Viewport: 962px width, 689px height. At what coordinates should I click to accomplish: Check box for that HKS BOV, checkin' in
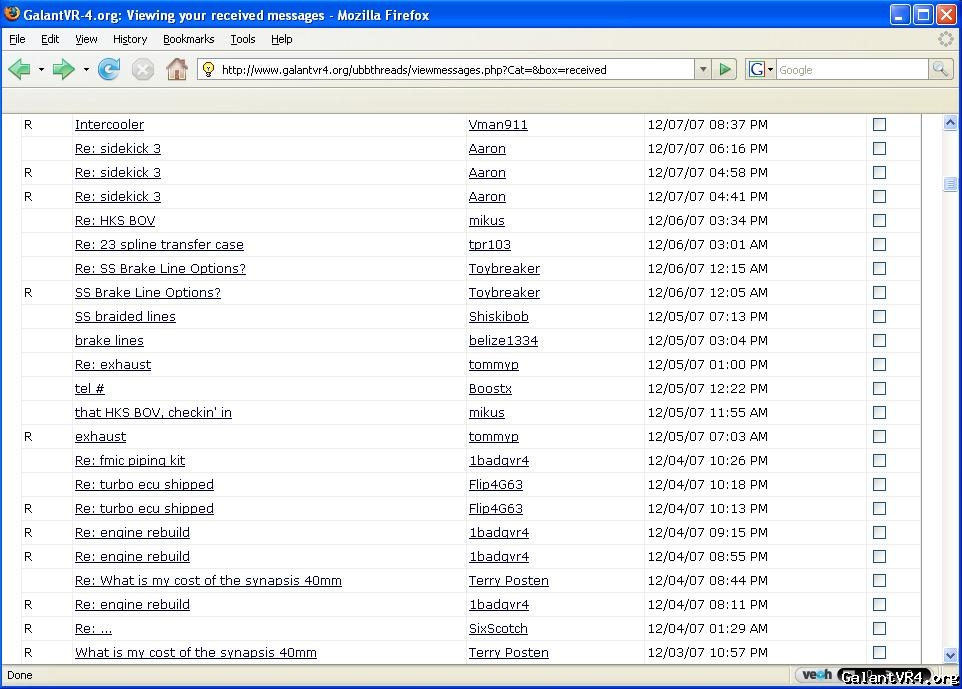pos(879,412)
